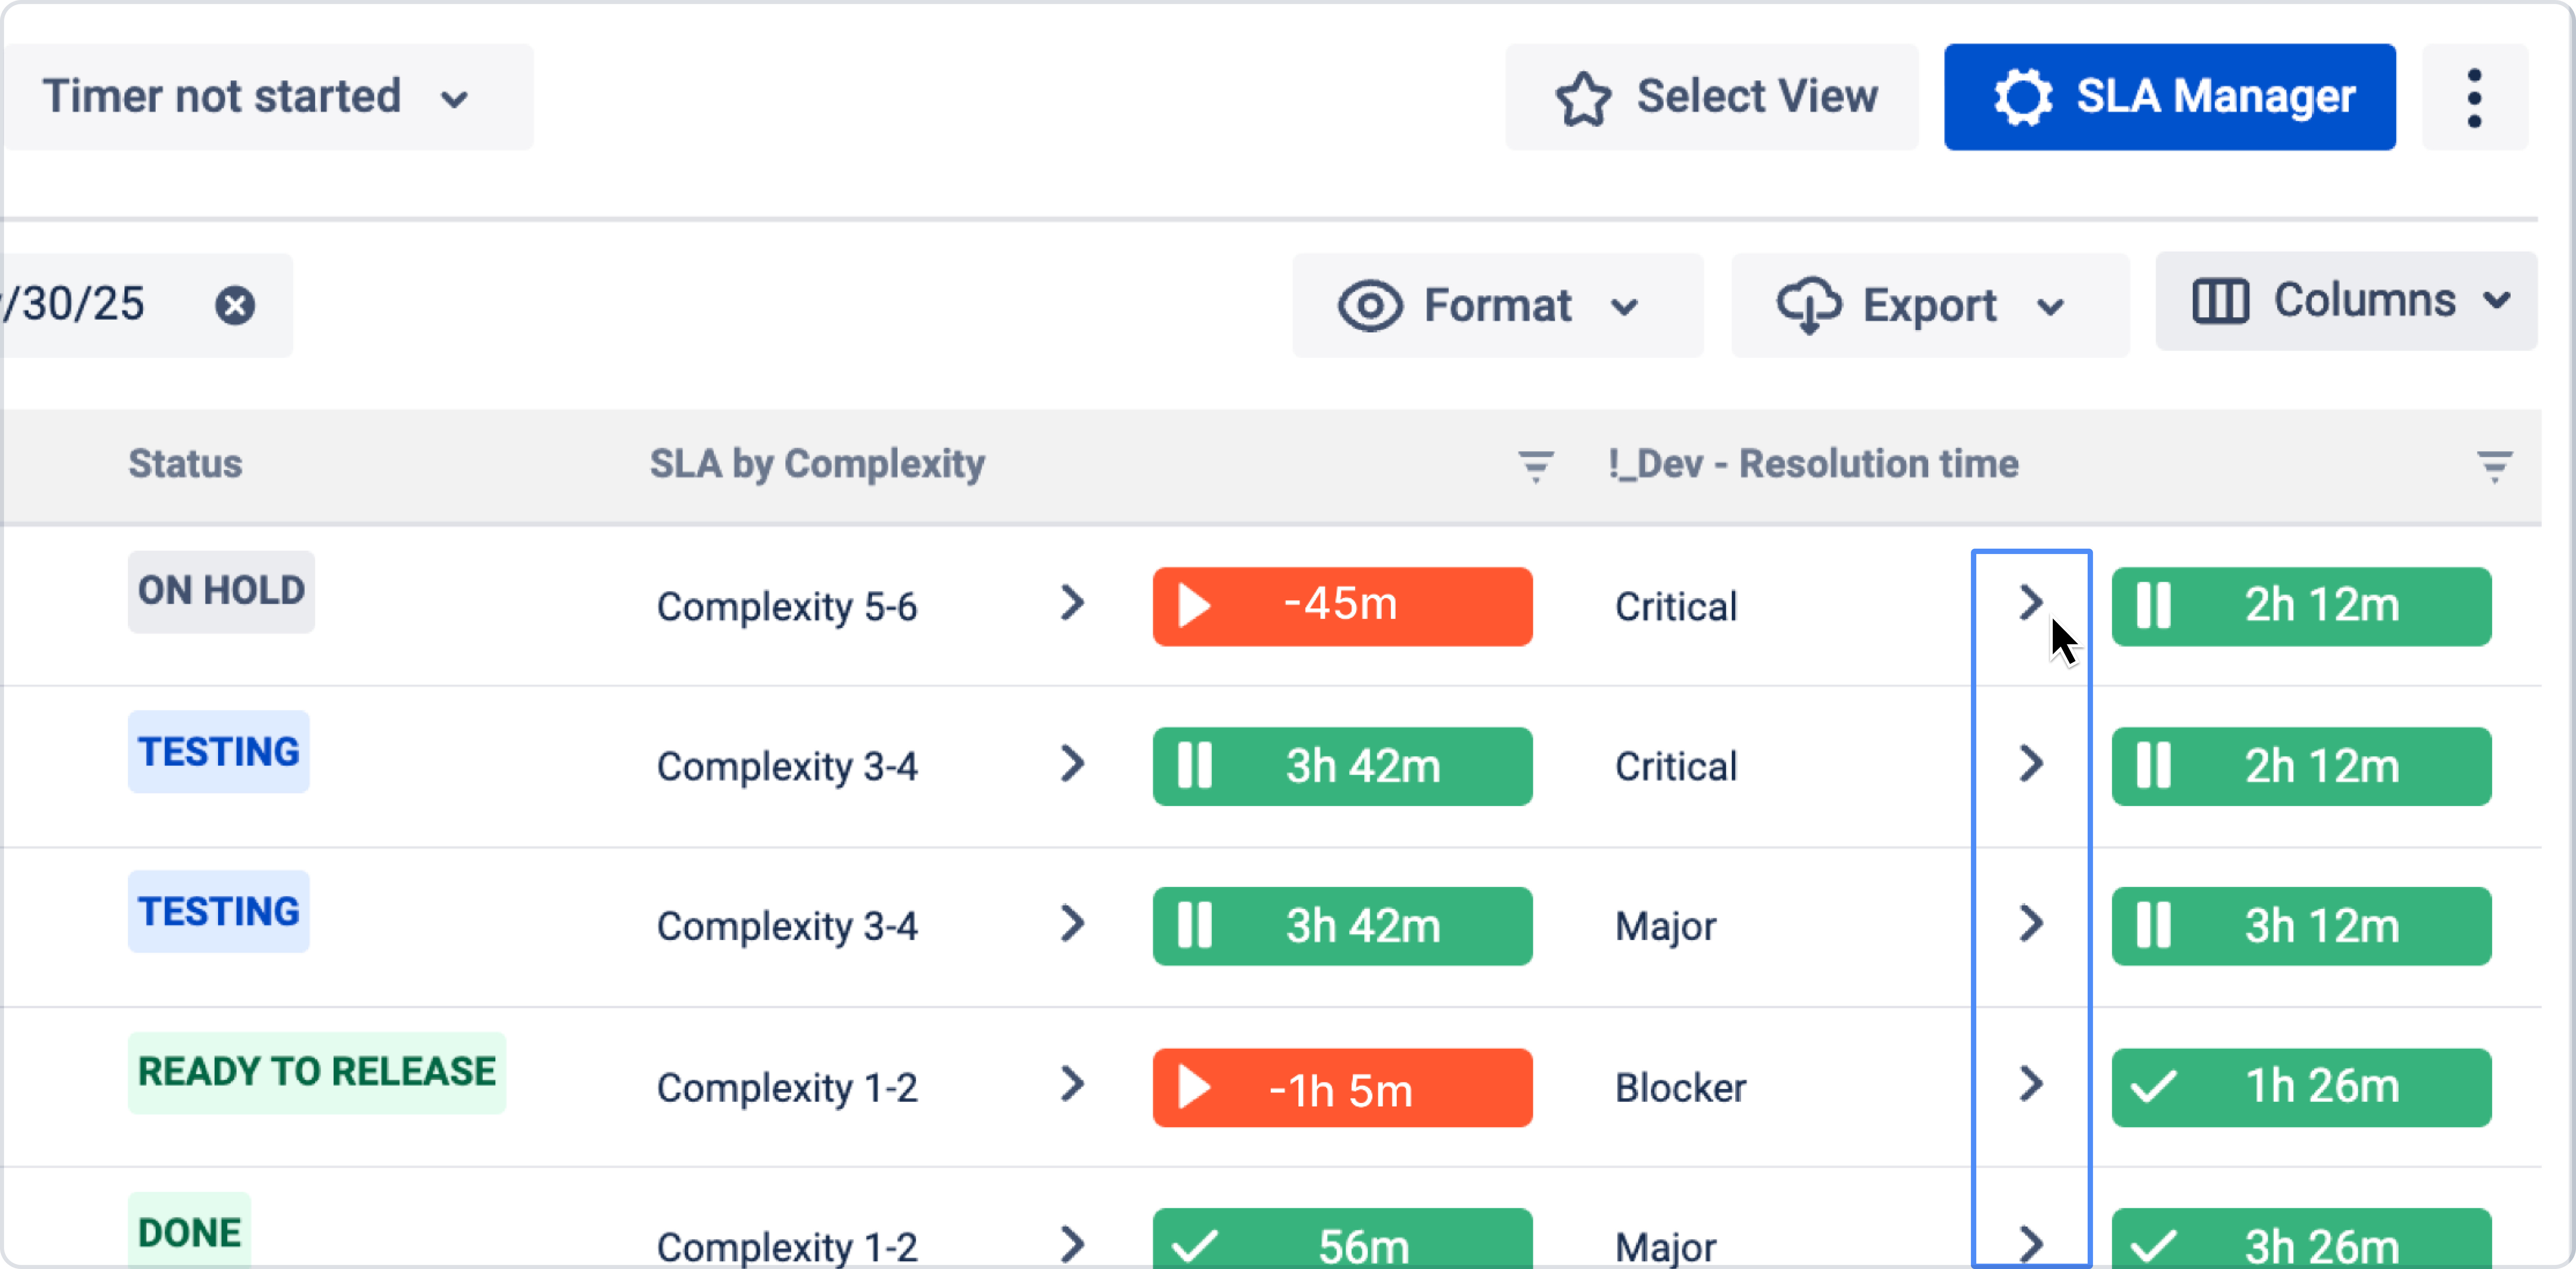Click the Status column header
Image resolution: width=2576 pixels, height=1269 pixels.
185,464
